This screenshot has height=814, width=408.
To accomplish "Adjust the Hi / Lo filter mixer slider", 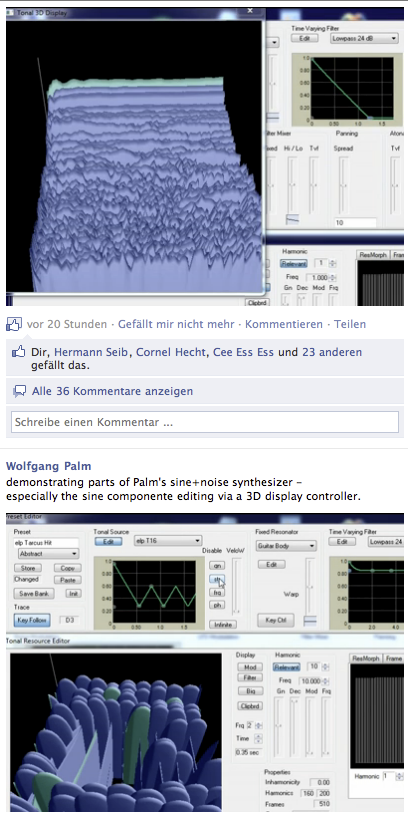I will click(293, 184).
